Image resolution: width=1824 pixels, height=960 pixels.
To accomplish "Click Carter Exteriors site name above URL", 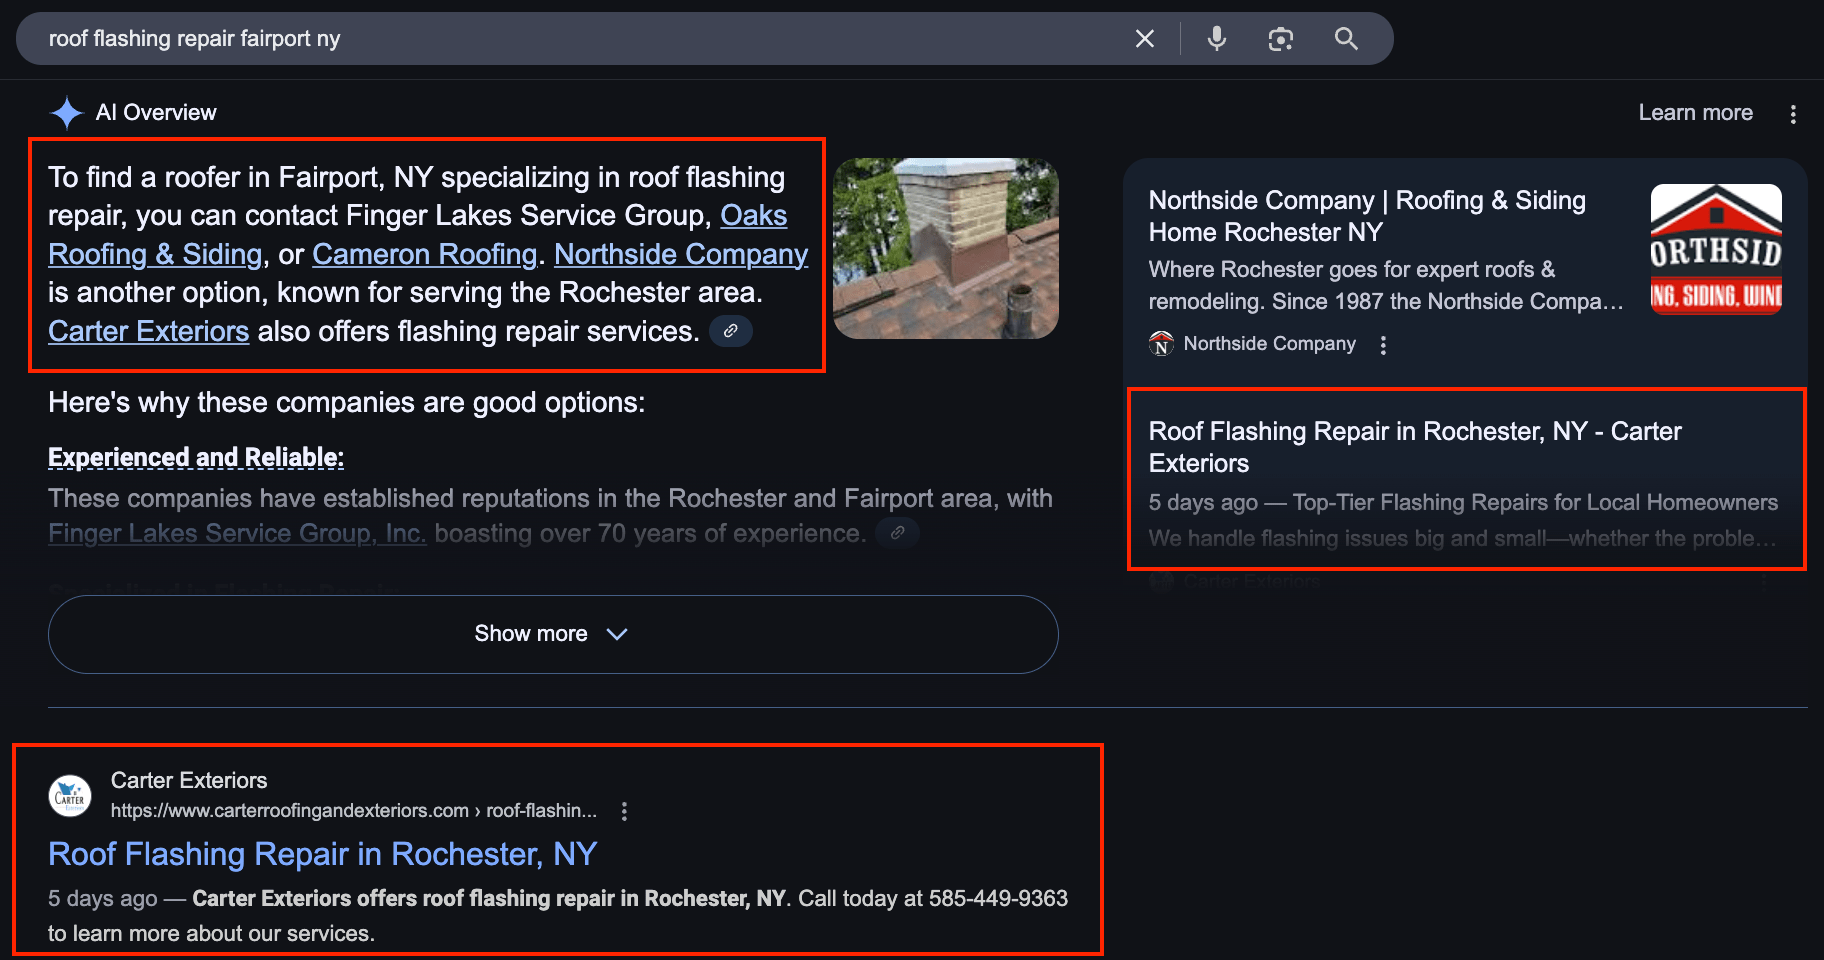I will point(189,781).
